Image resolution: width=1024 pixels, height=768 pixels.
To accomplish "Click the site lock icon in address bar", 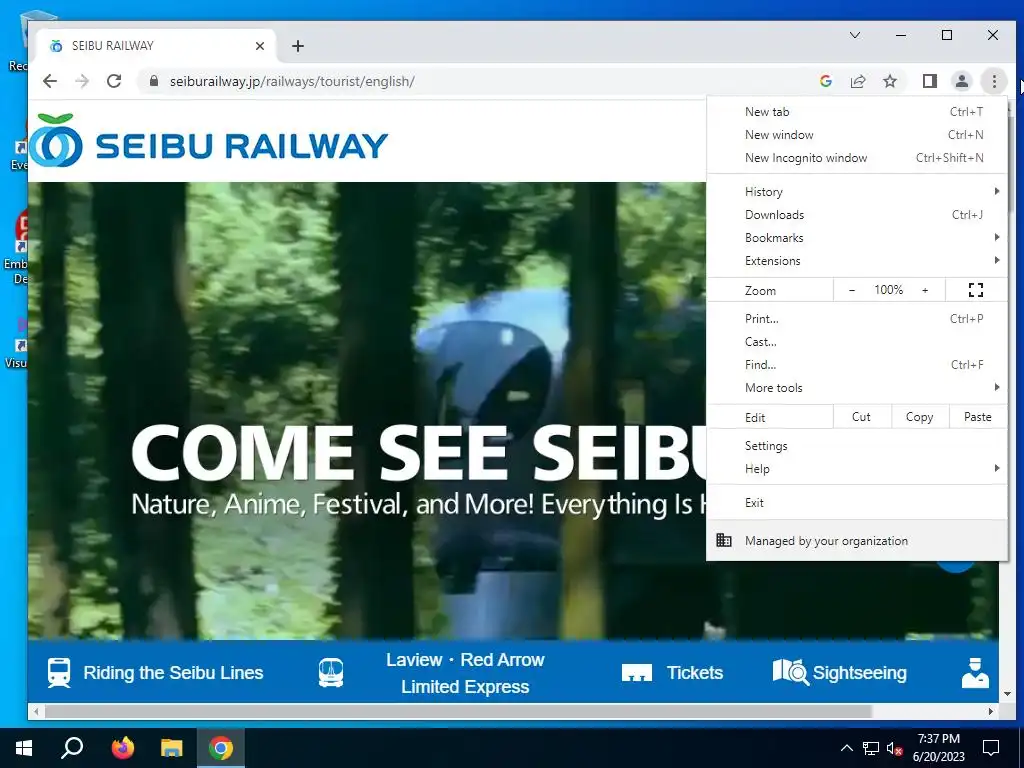I will coord(154,81).
